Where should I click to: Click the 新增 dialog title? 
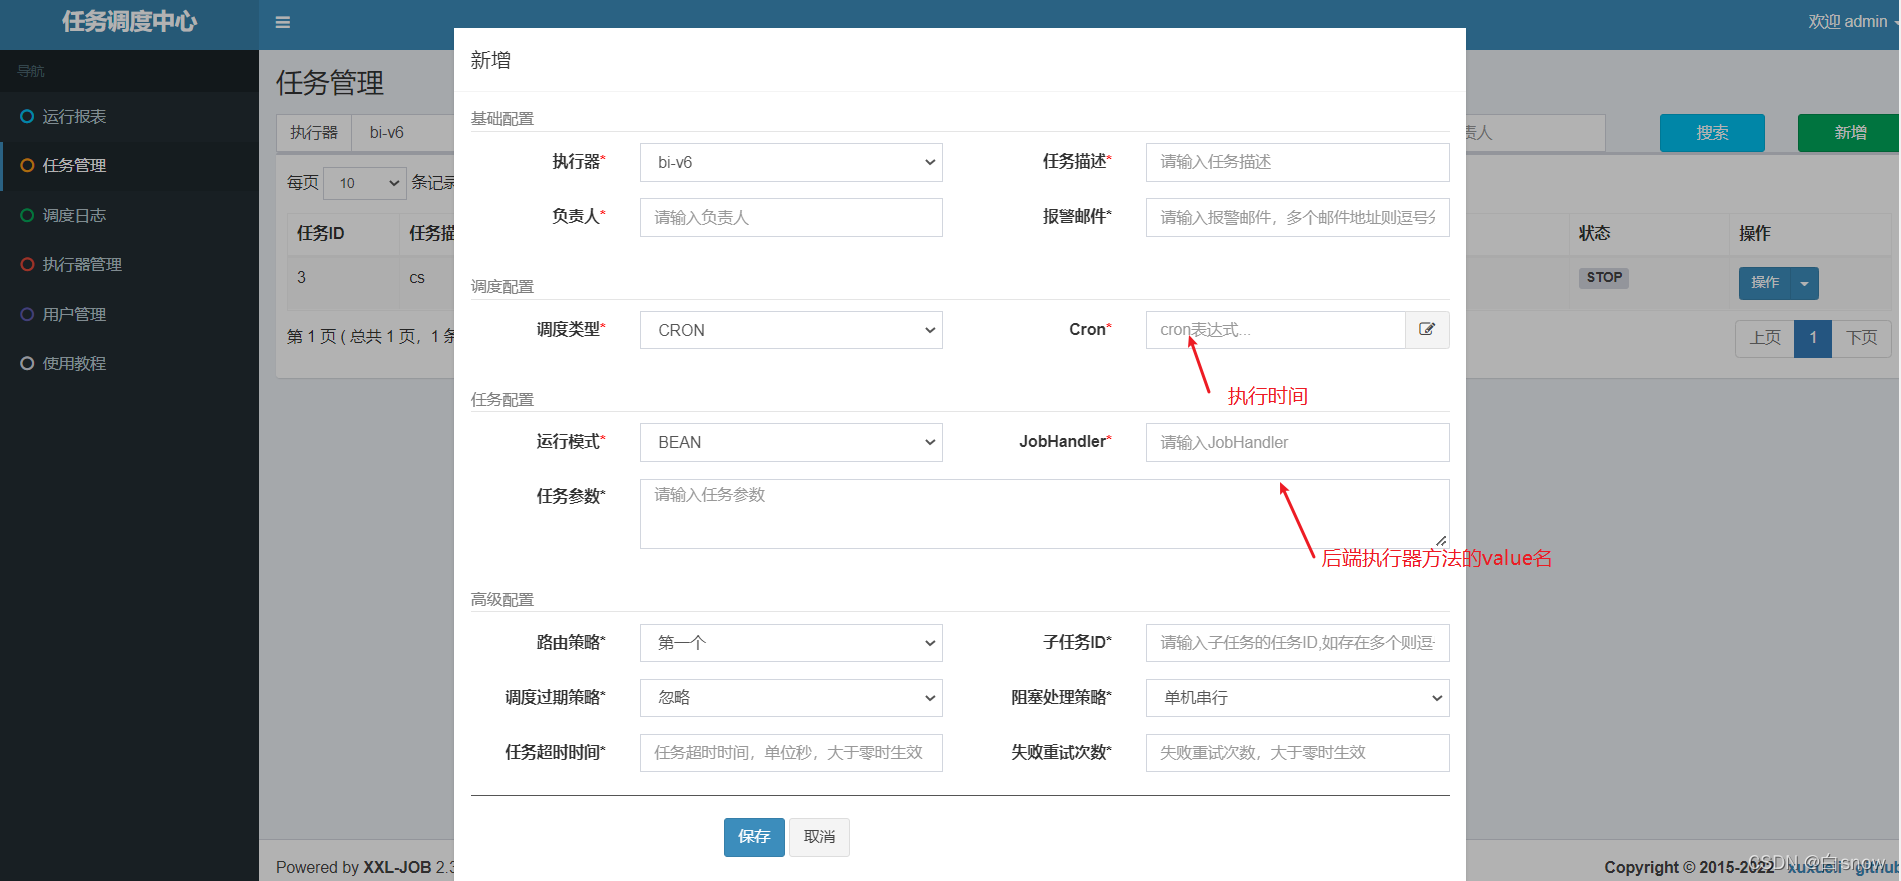[x=491, y=60]
